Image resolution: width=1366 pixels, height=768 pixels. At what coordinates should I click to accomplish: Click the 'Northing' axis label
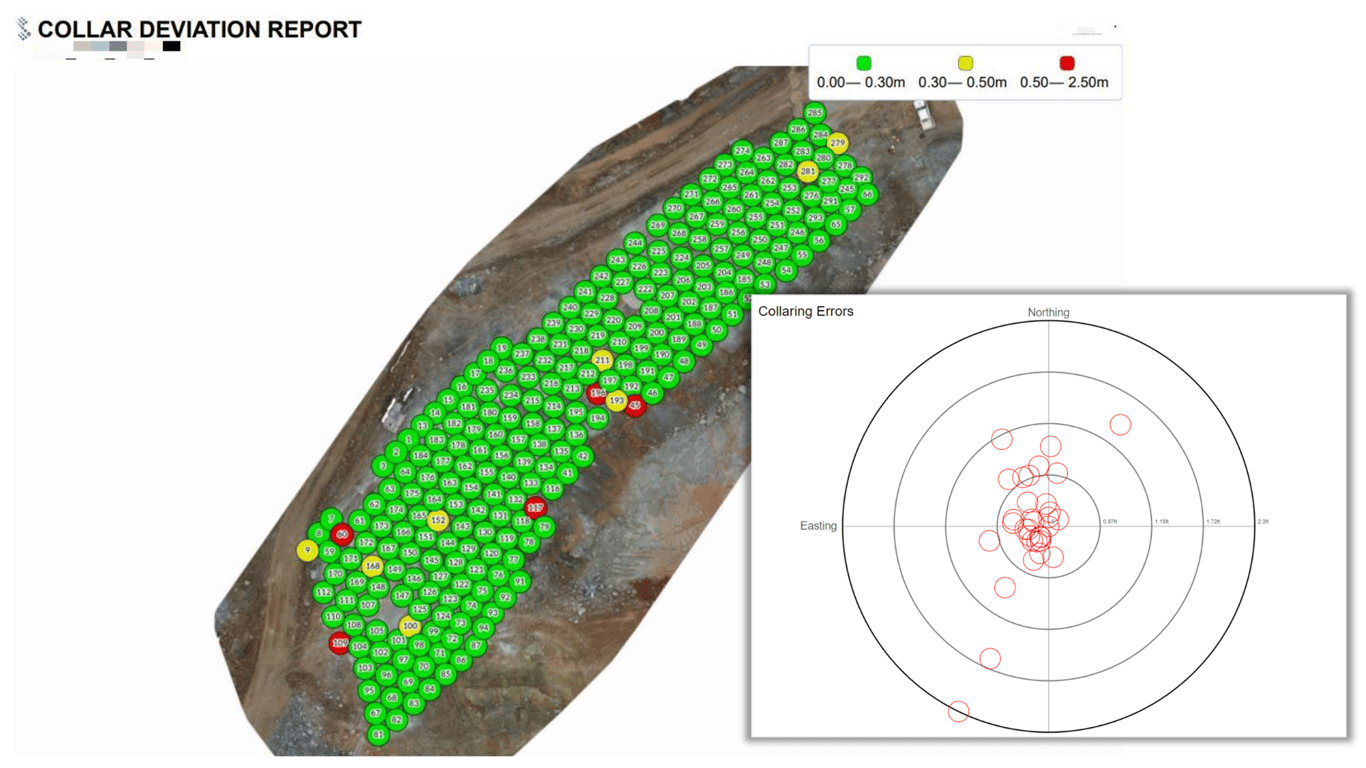point(1049,313)
